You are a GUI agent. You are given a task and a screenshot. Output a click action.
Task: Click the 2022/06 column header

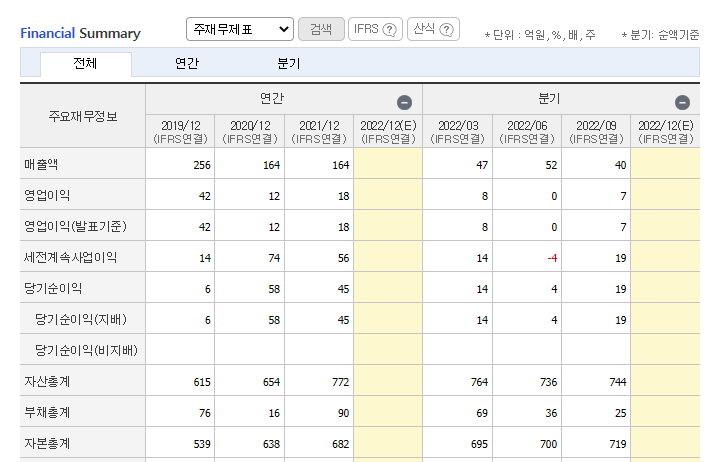(x=527, y=132)
